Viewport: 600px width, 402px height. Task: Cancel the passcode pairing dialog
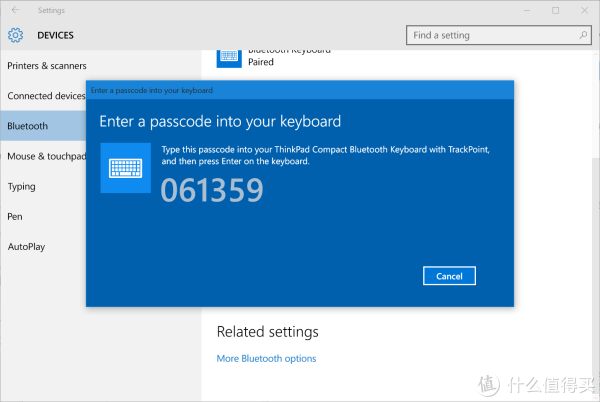click(x=449, y=276)
